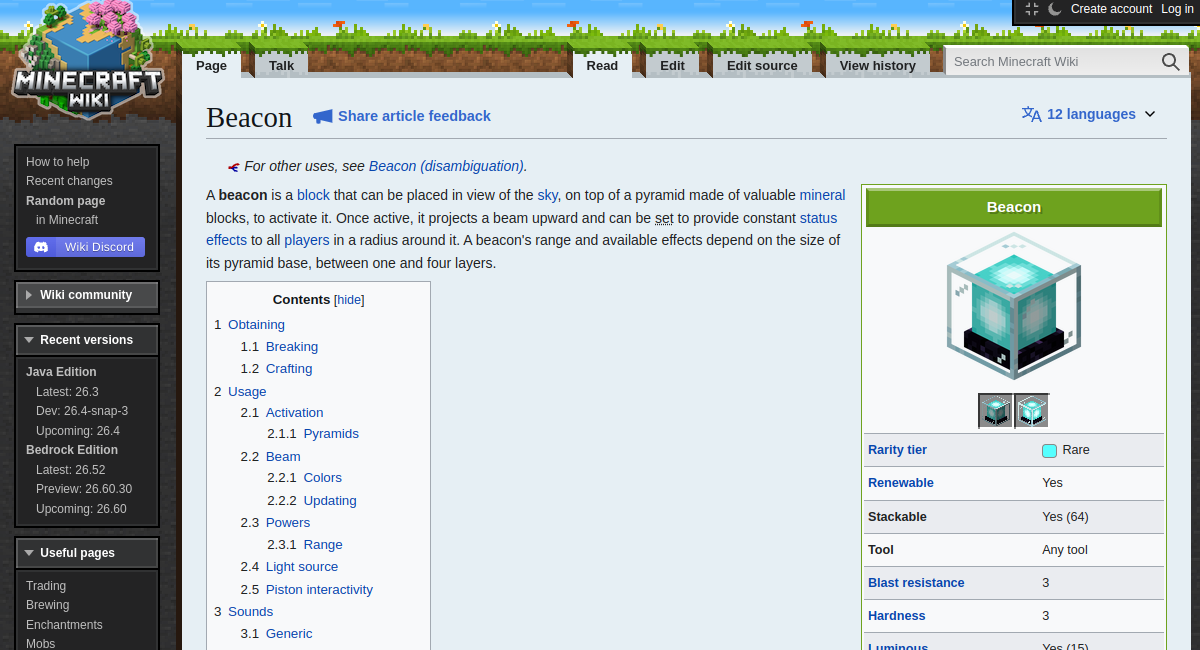Open Brewing in Useful pages
The height and width of the screenshot is (650, 1200).
click(x=48, y=605)
